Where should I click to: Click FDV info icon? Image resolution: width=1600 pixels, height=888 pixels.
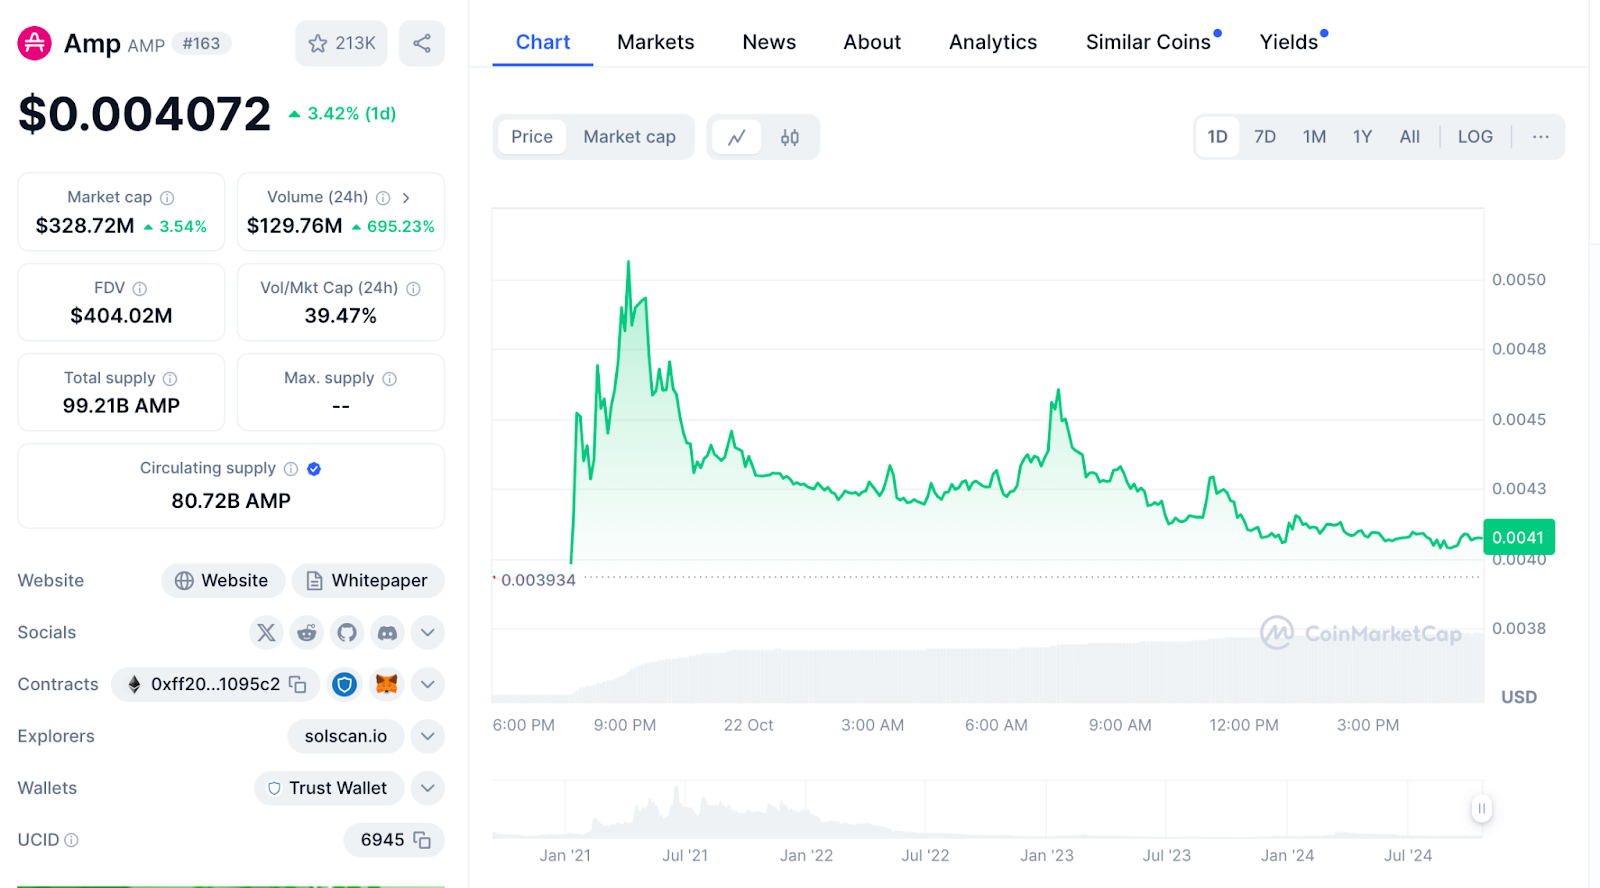[x=140, y=289]
